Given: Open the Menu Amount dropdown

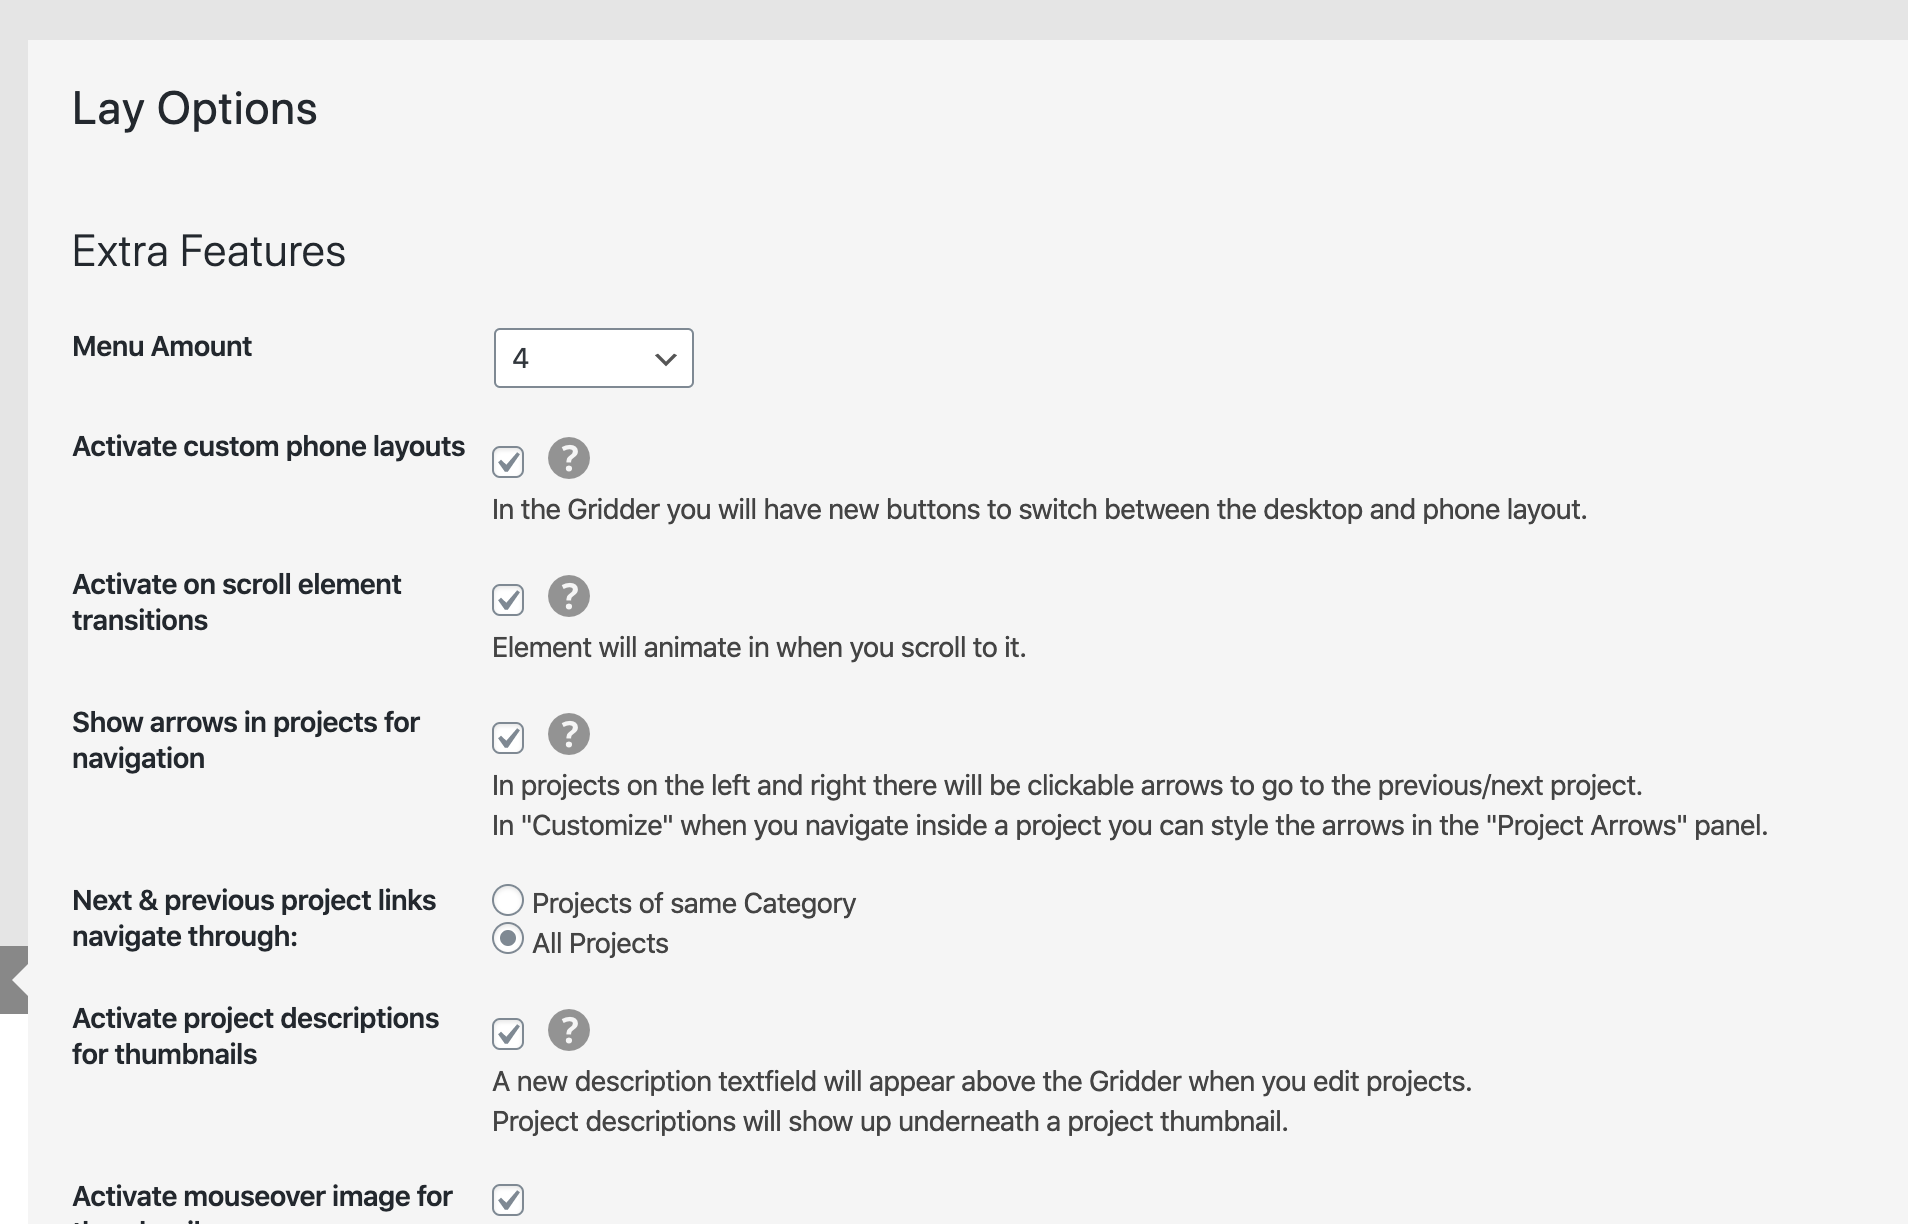Looking at the screenshot, I should point(593,358).
